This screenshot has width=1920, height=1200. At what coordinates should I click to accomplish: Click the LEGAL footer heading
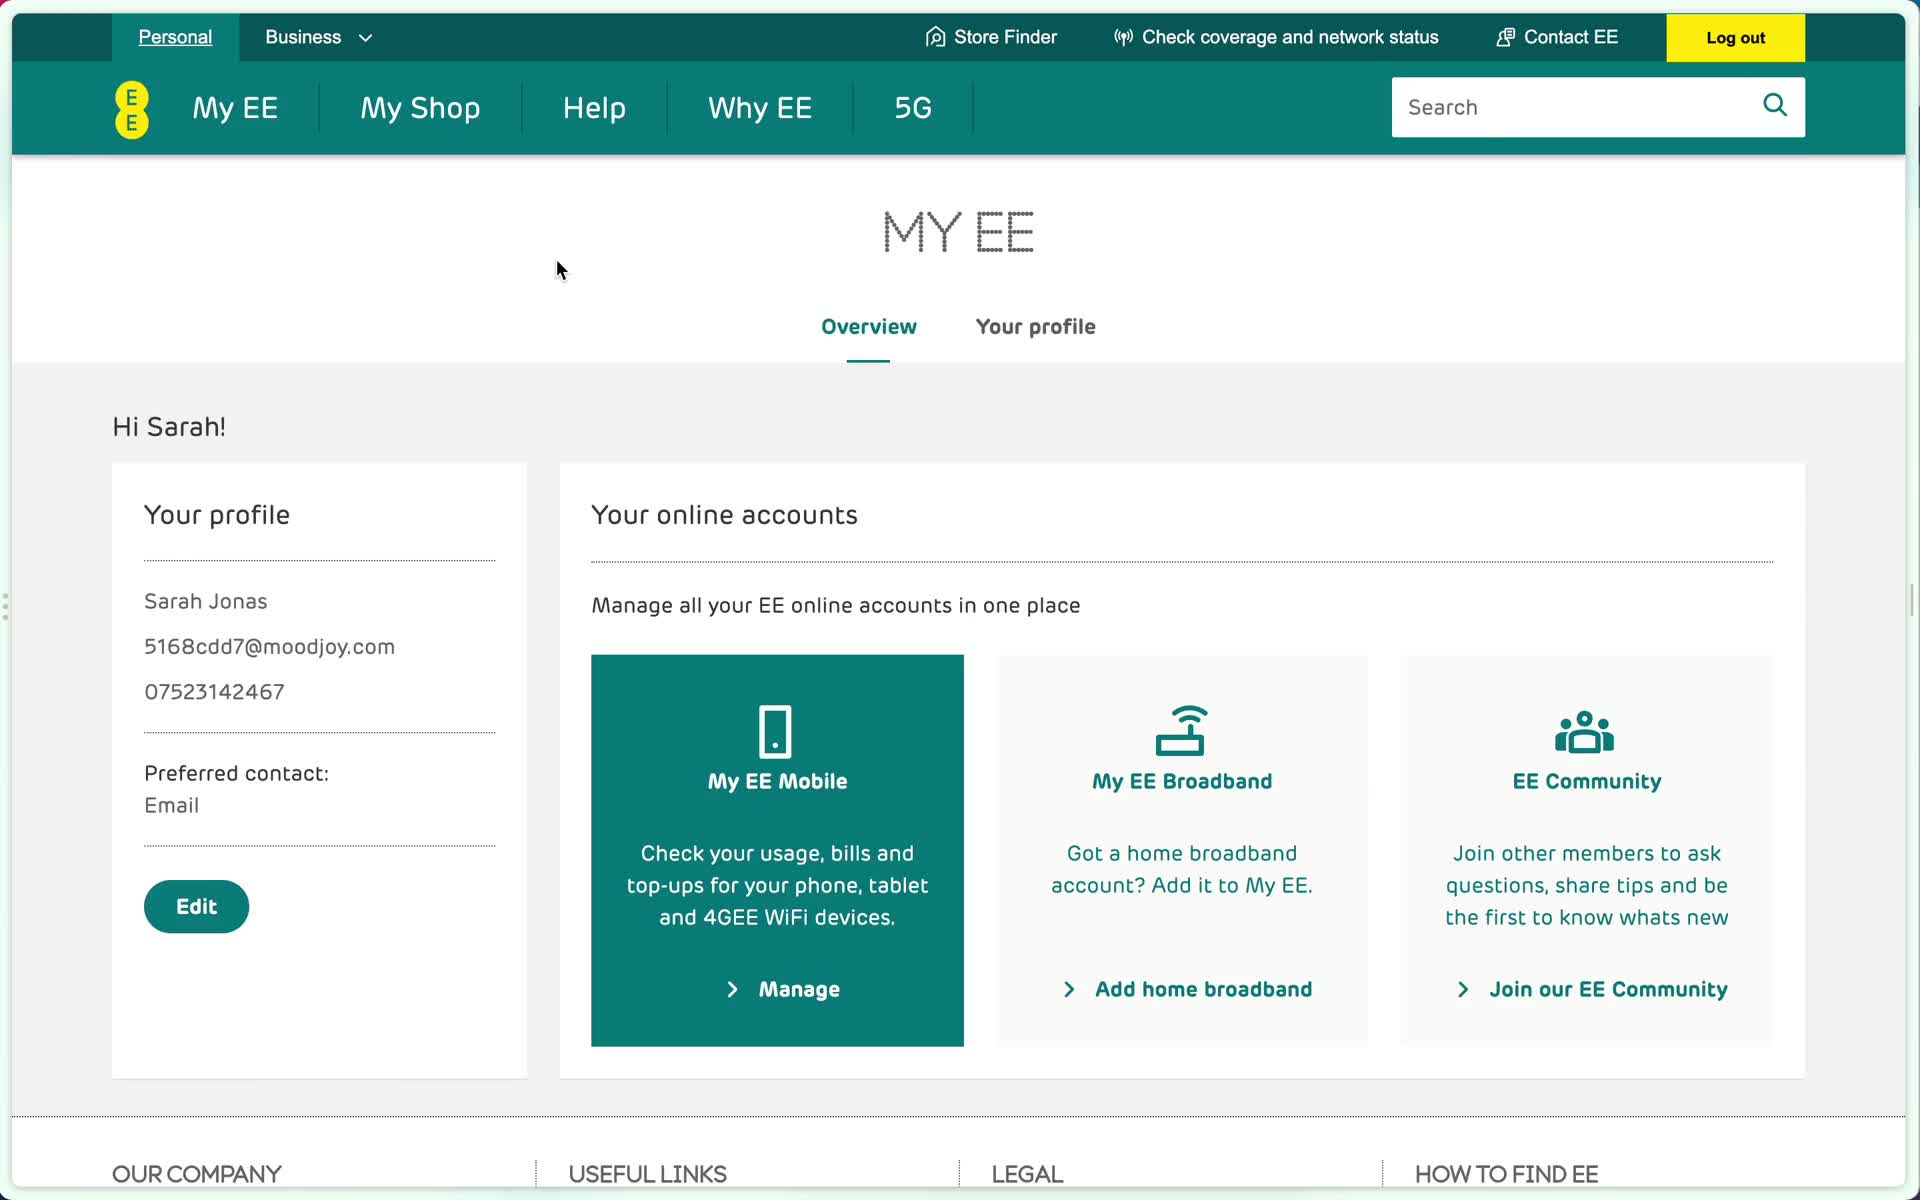(1027, 1174)
